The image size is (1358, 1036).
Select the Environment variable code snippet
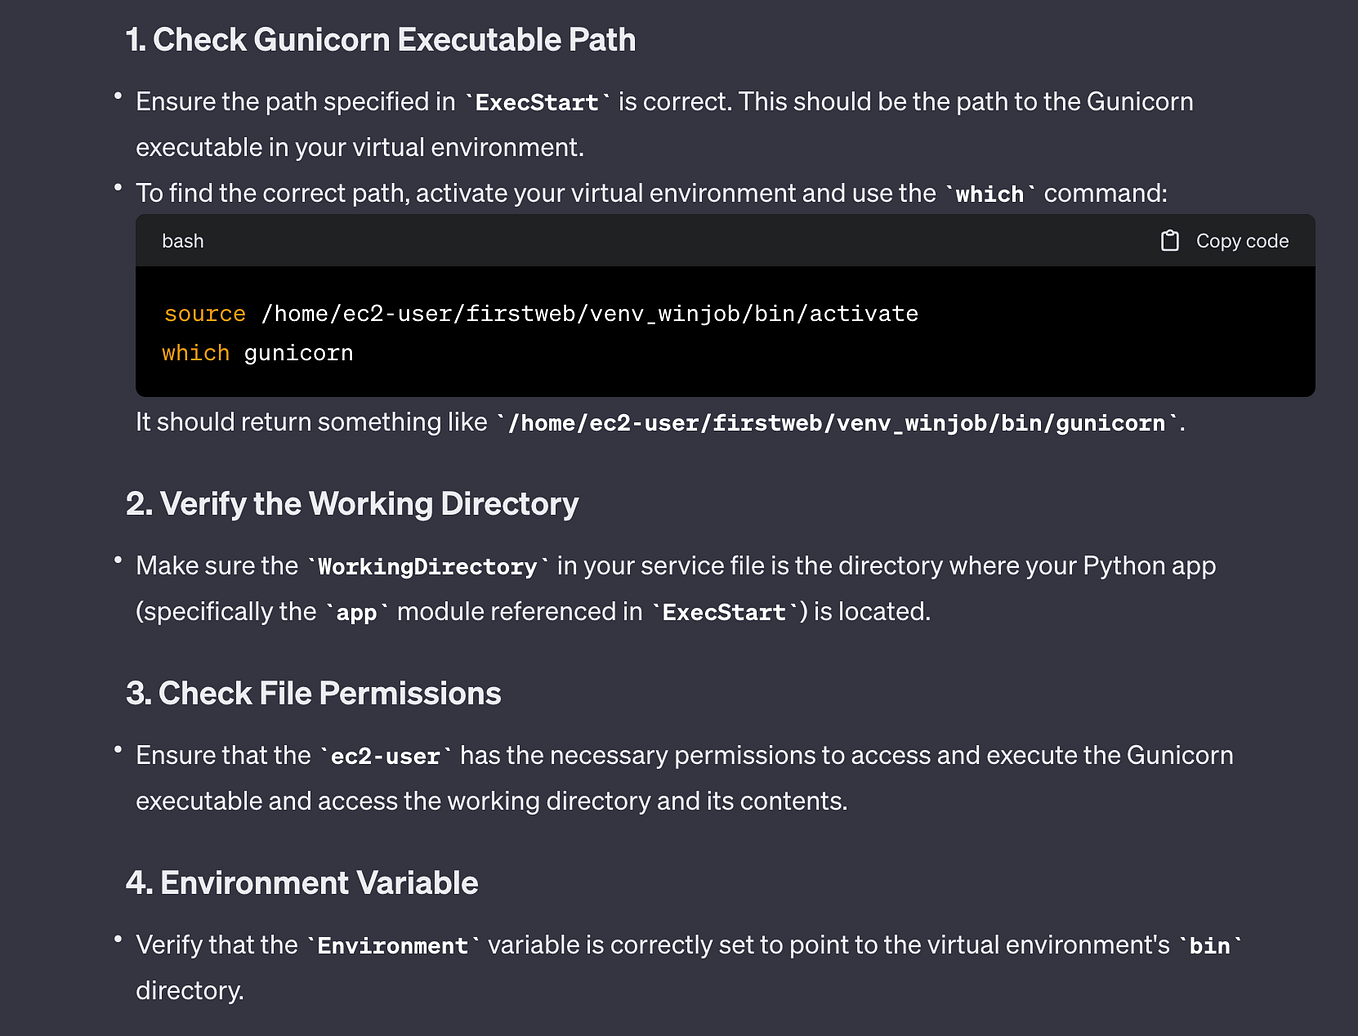point(392,945)
